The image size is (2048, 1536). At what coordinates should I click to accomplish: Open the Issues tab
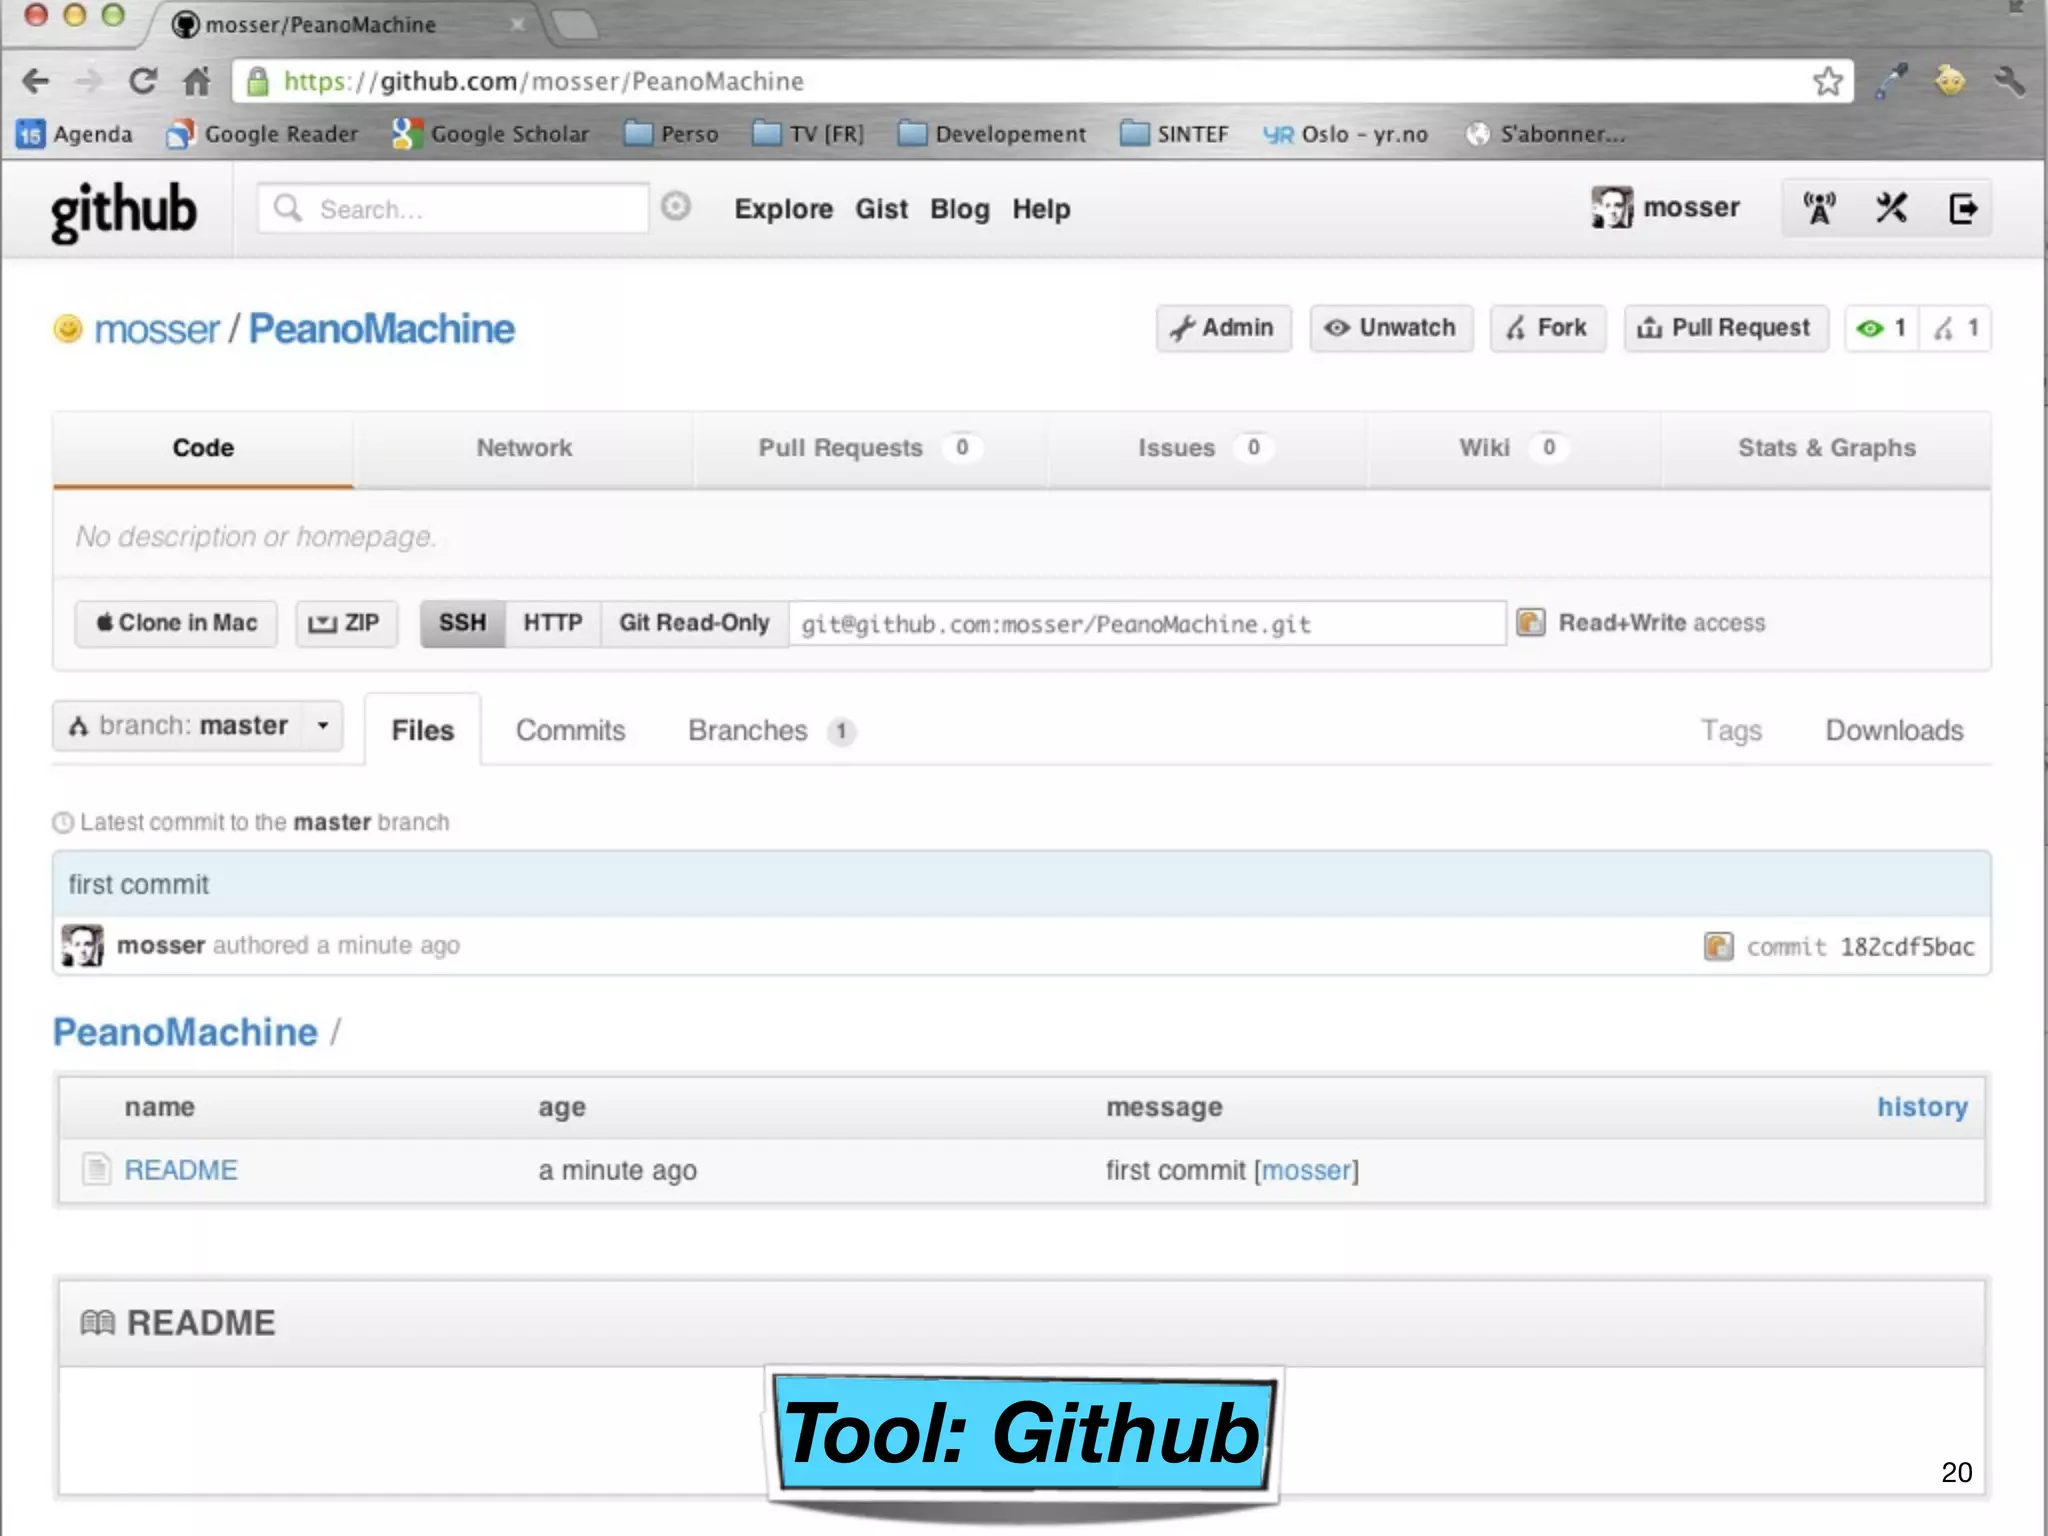(x=1206, y=448)
